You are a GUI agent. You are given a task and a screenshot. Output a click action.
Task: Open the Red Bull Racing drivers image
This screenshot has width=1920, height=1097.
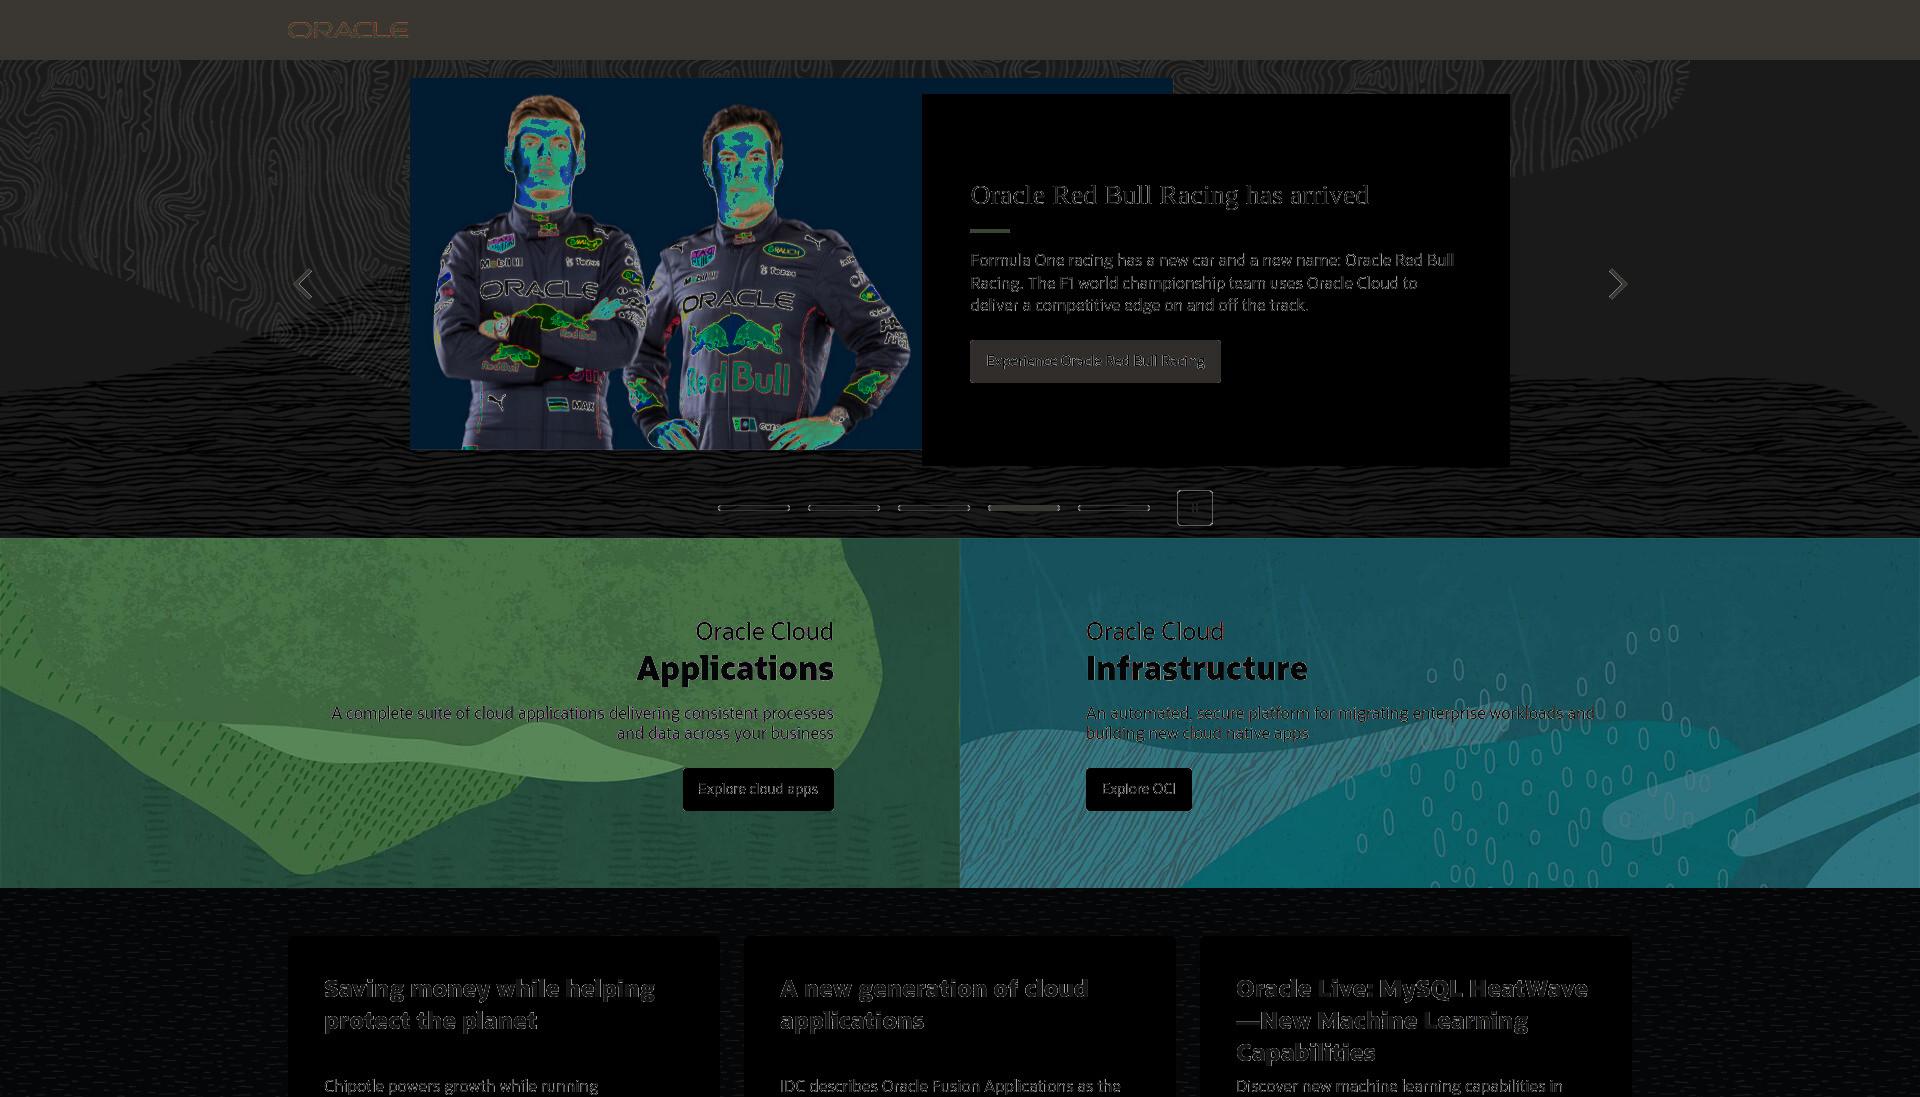(x=666, y=265)
